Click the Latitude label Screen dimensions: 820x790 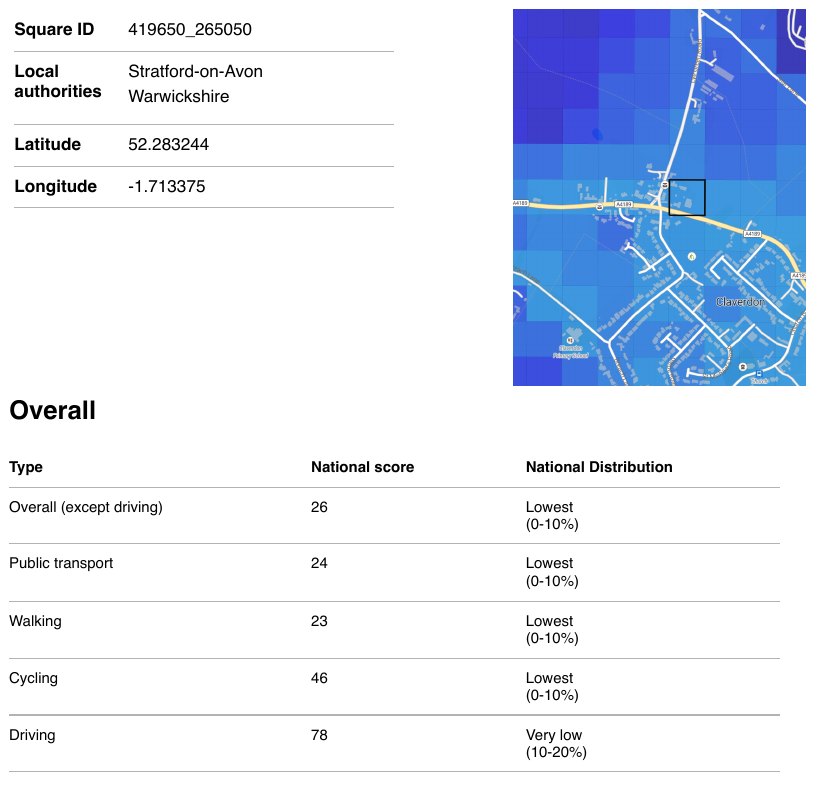(48, 144)
